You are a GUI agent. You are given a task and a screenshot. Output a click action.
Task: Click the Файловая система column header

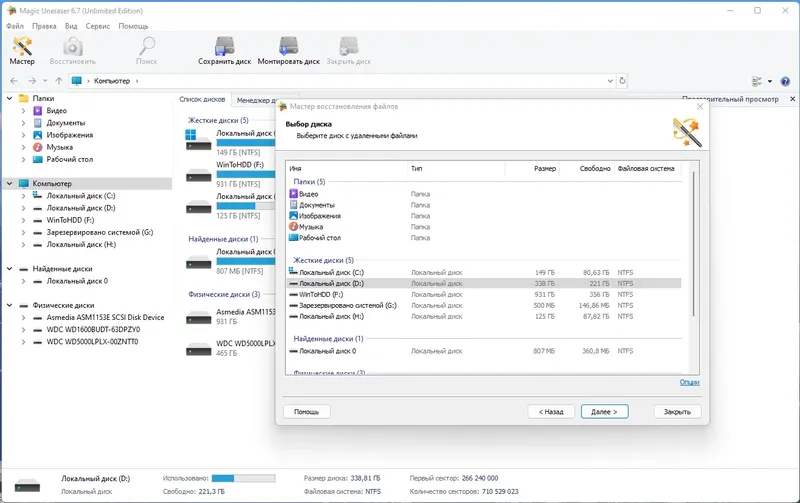tap(646, 168)
